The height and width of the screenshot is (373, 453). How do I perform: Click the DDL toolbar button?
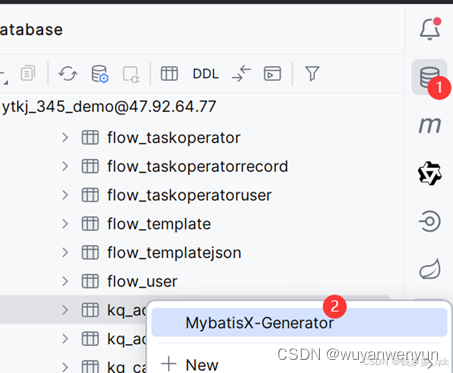[205, 74]
